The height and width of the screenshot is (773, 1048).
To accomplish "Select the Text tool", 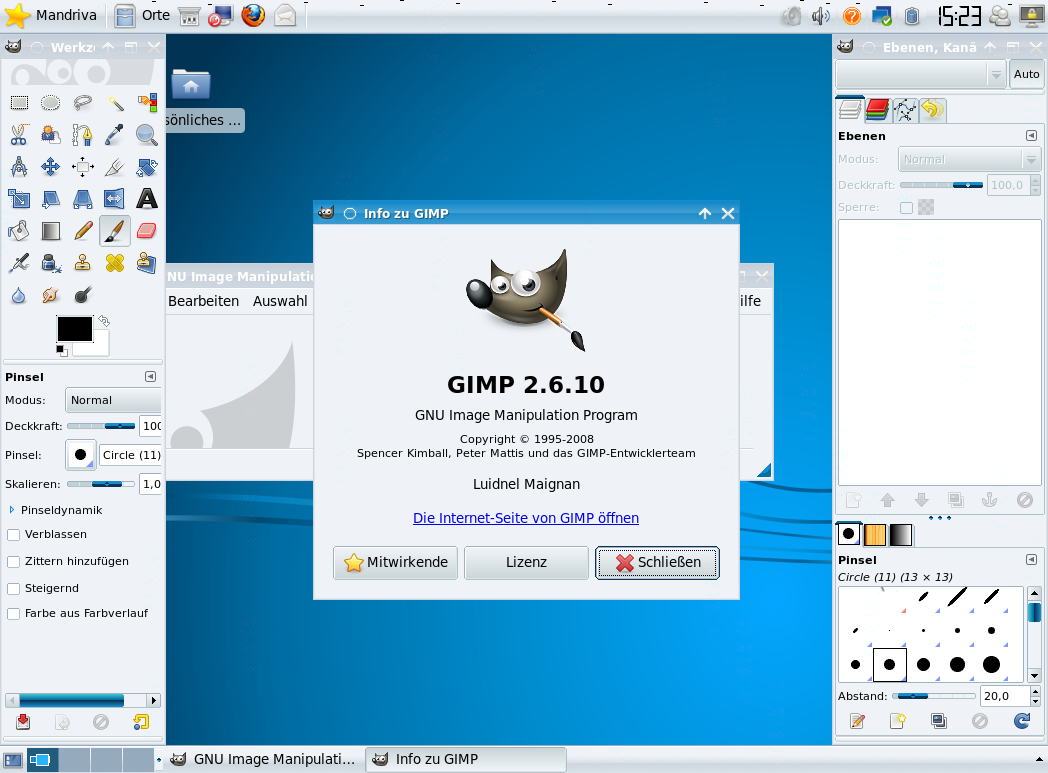I will tap(146, 198).
